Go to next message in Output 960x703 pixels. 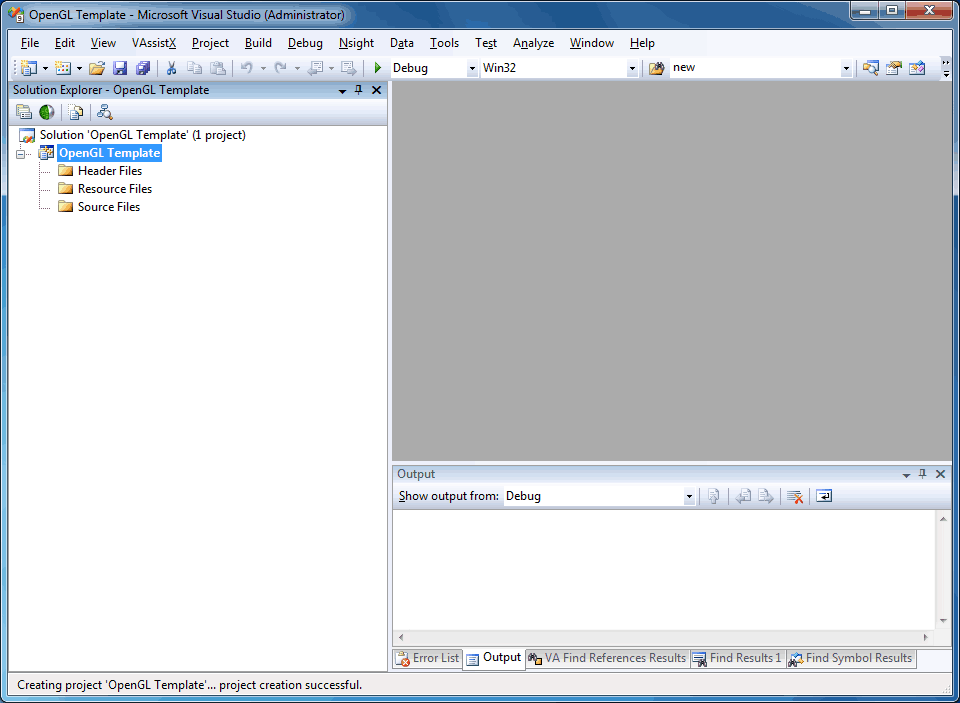[766, 497]
